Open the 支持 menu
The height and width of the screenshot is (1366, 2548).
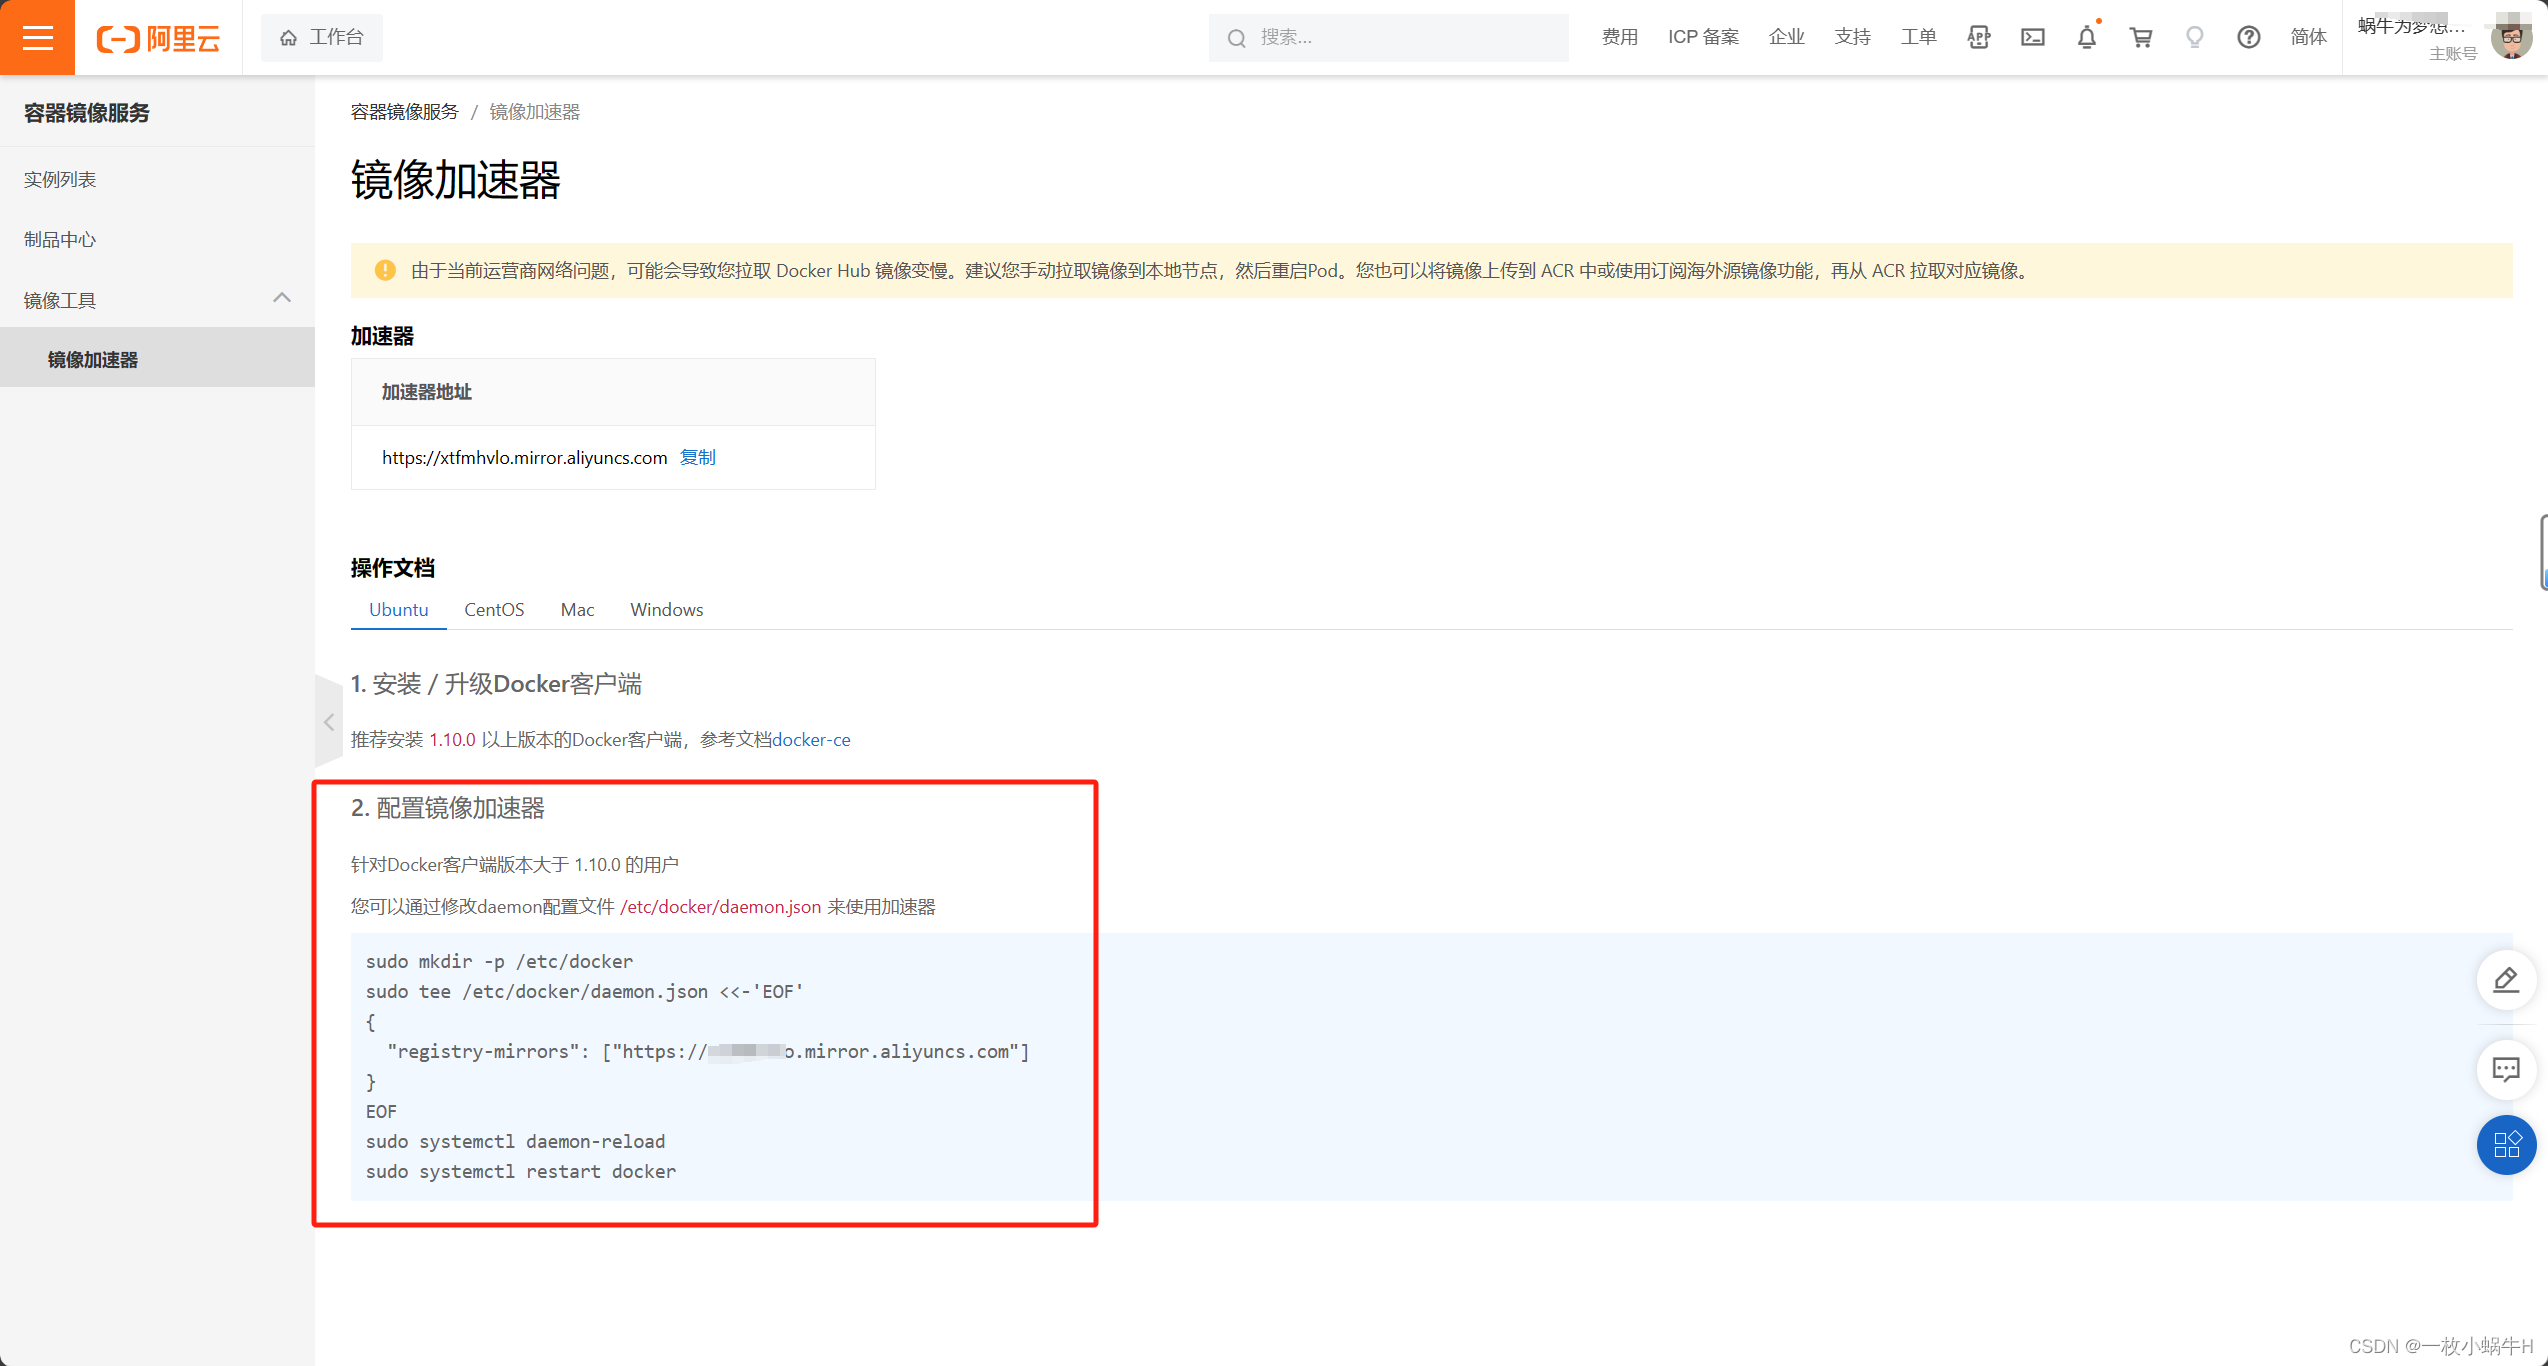click(1852, 37)
